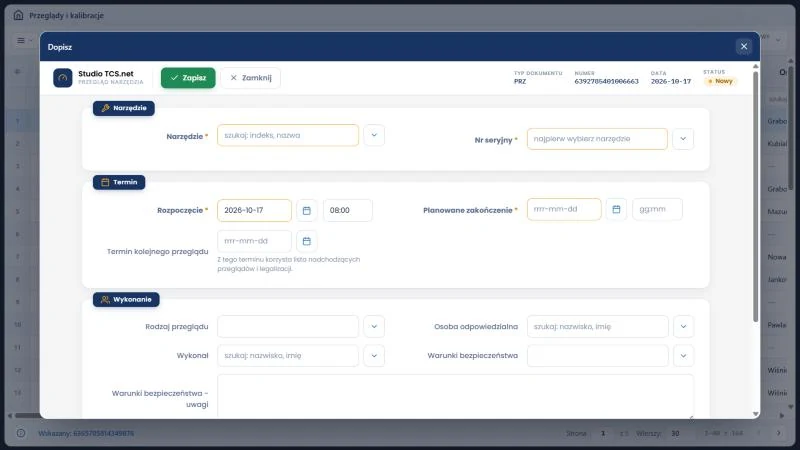Focus the Warunki bezpieczeństwa field

597,356
